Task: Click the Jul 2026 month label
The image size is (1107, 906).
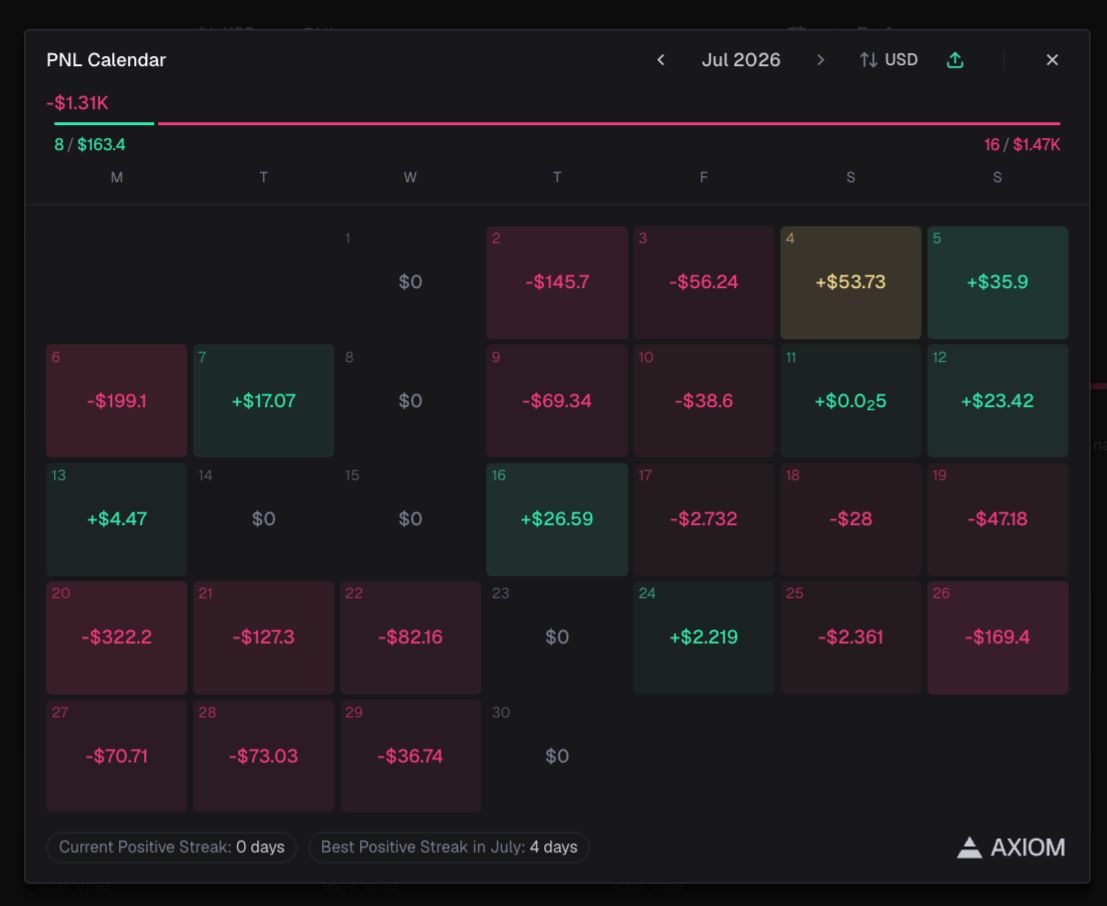Action: pos(741,60)
